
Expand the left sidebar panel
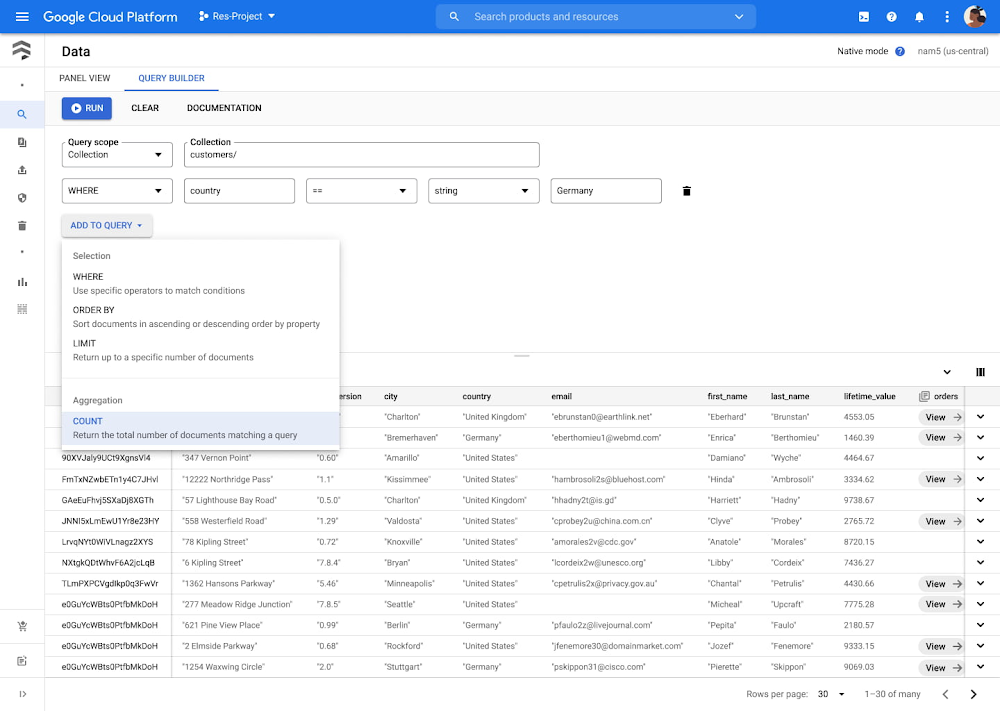22,694
